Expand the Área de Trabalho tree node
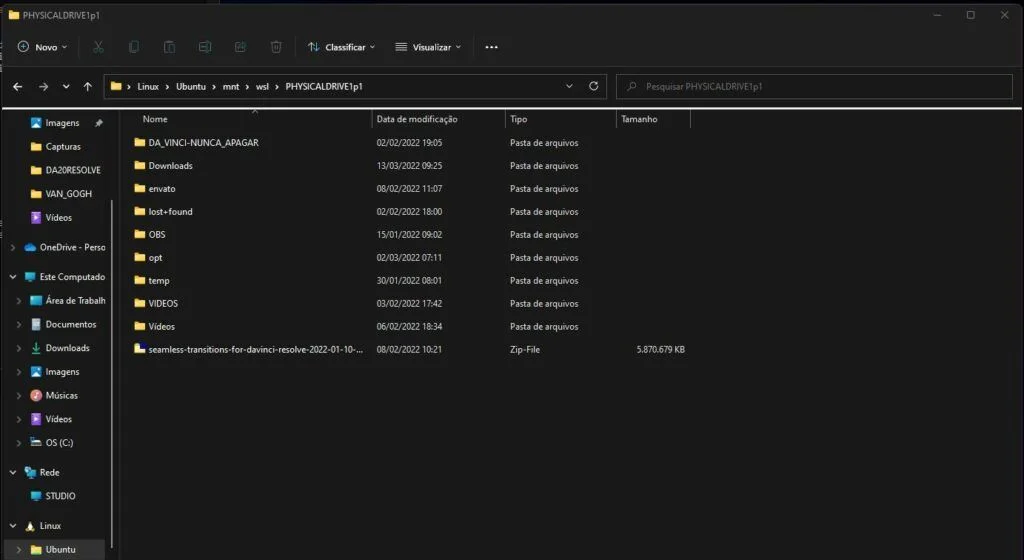The height and width of the screenshot is (560, 1024). pos(19,301)
